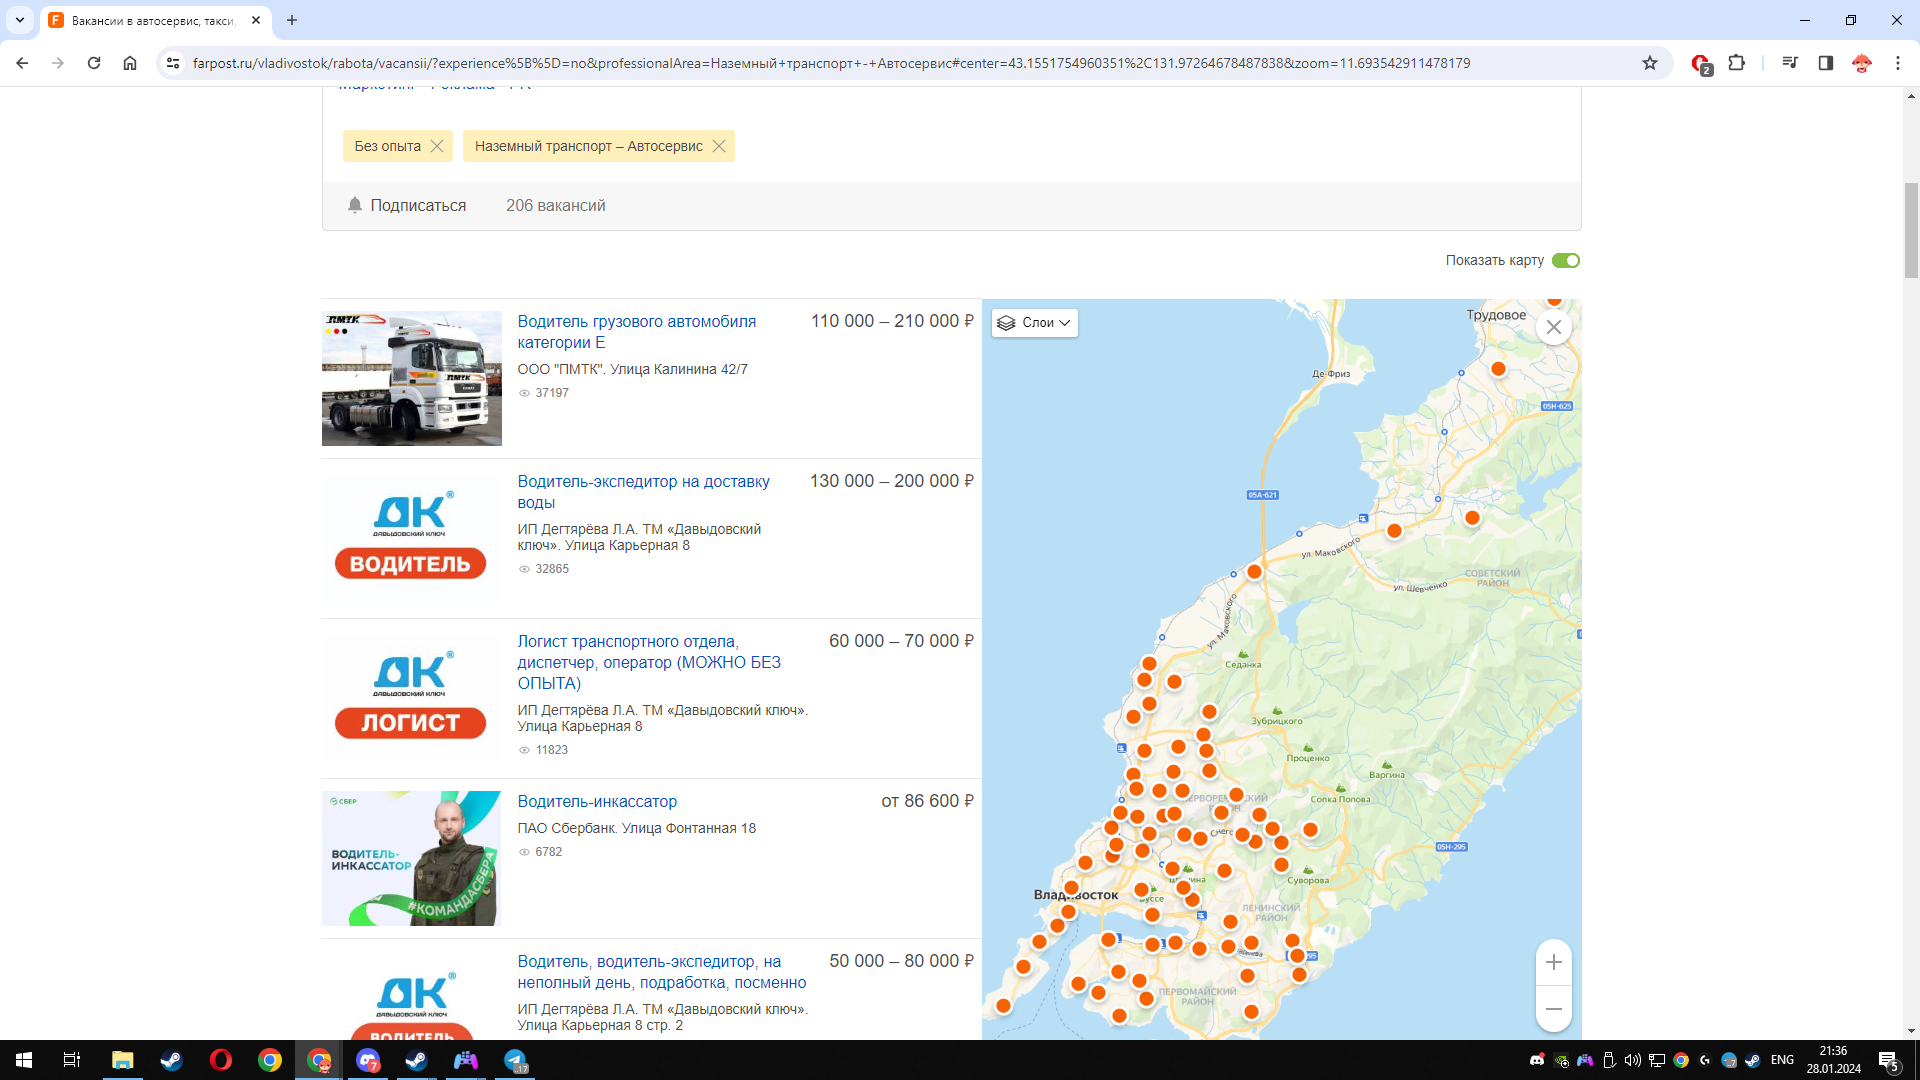This screenshot has width=1920, height=1080.
Task: Open the Chrome three-dot menu
Action: 1897,63
